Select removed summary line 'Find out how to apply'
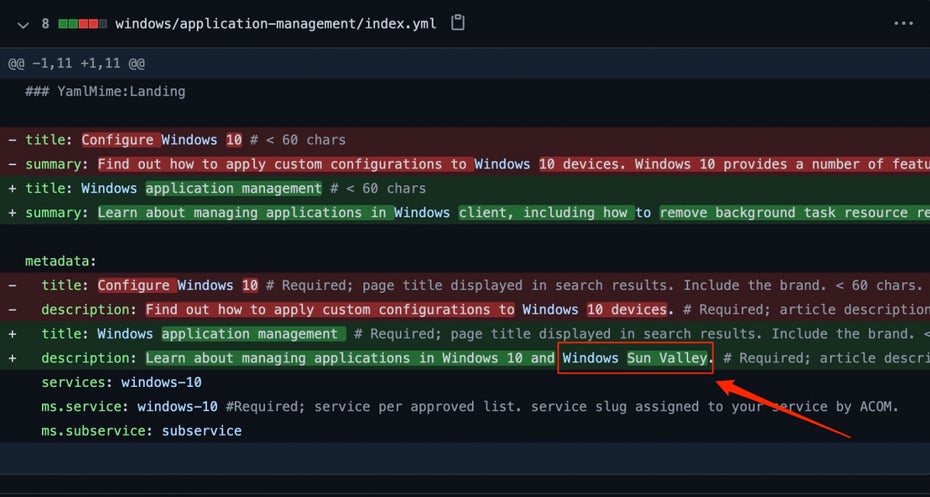This screenshot has height=497, width=930. (x=465, y=164)
